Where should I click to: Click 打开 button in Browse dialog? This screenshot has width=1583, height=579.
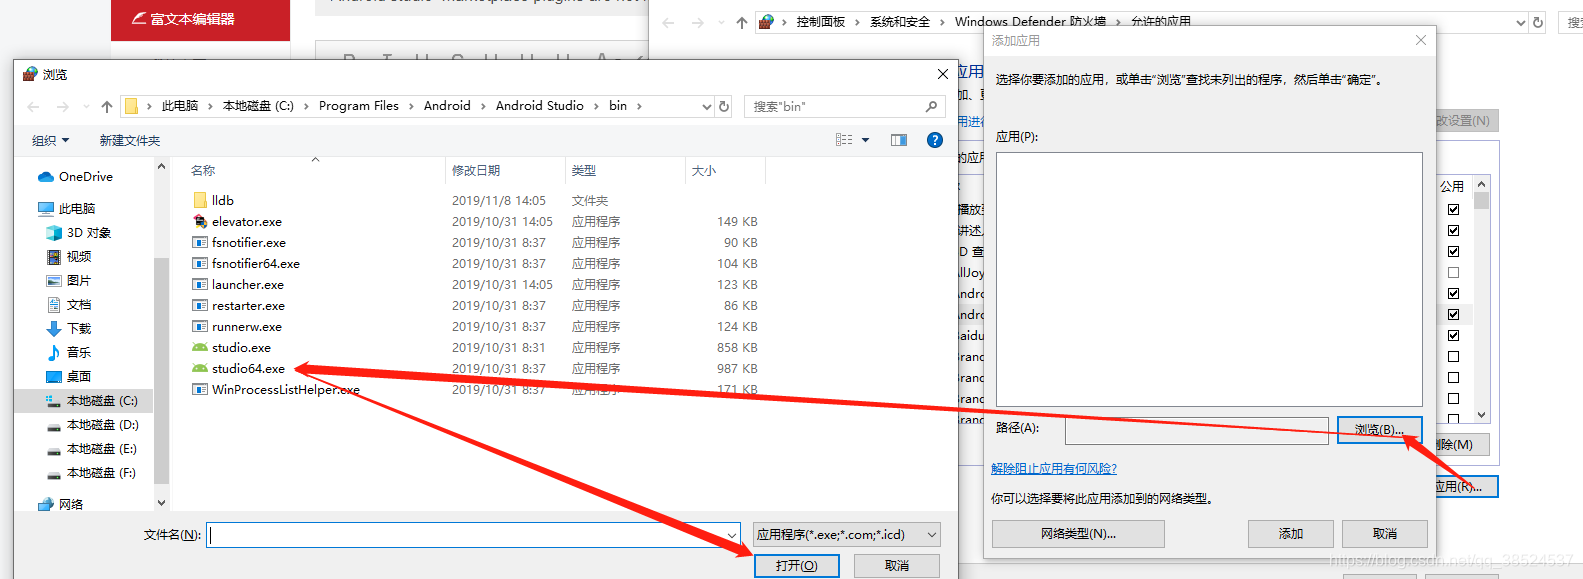click(797, 566)
